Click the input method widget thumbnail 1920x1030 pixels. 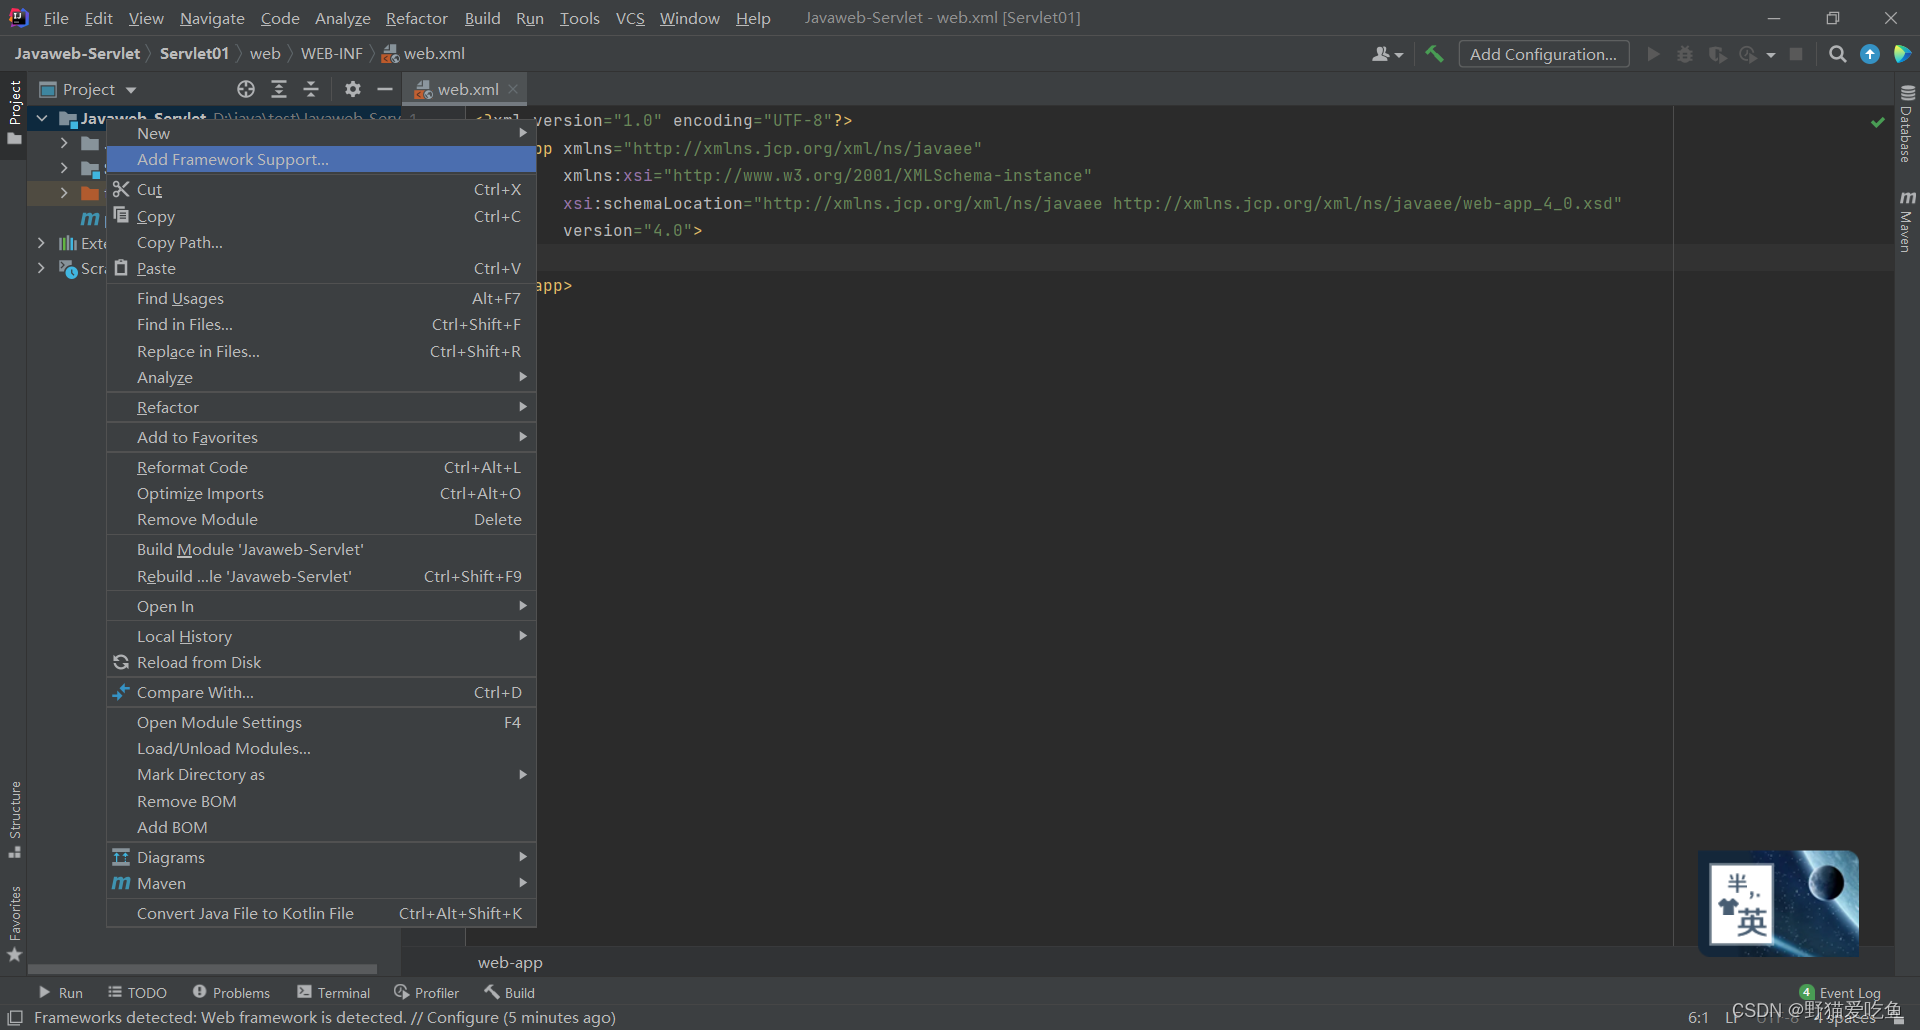pyautogui.click(x=1778, y=903)
